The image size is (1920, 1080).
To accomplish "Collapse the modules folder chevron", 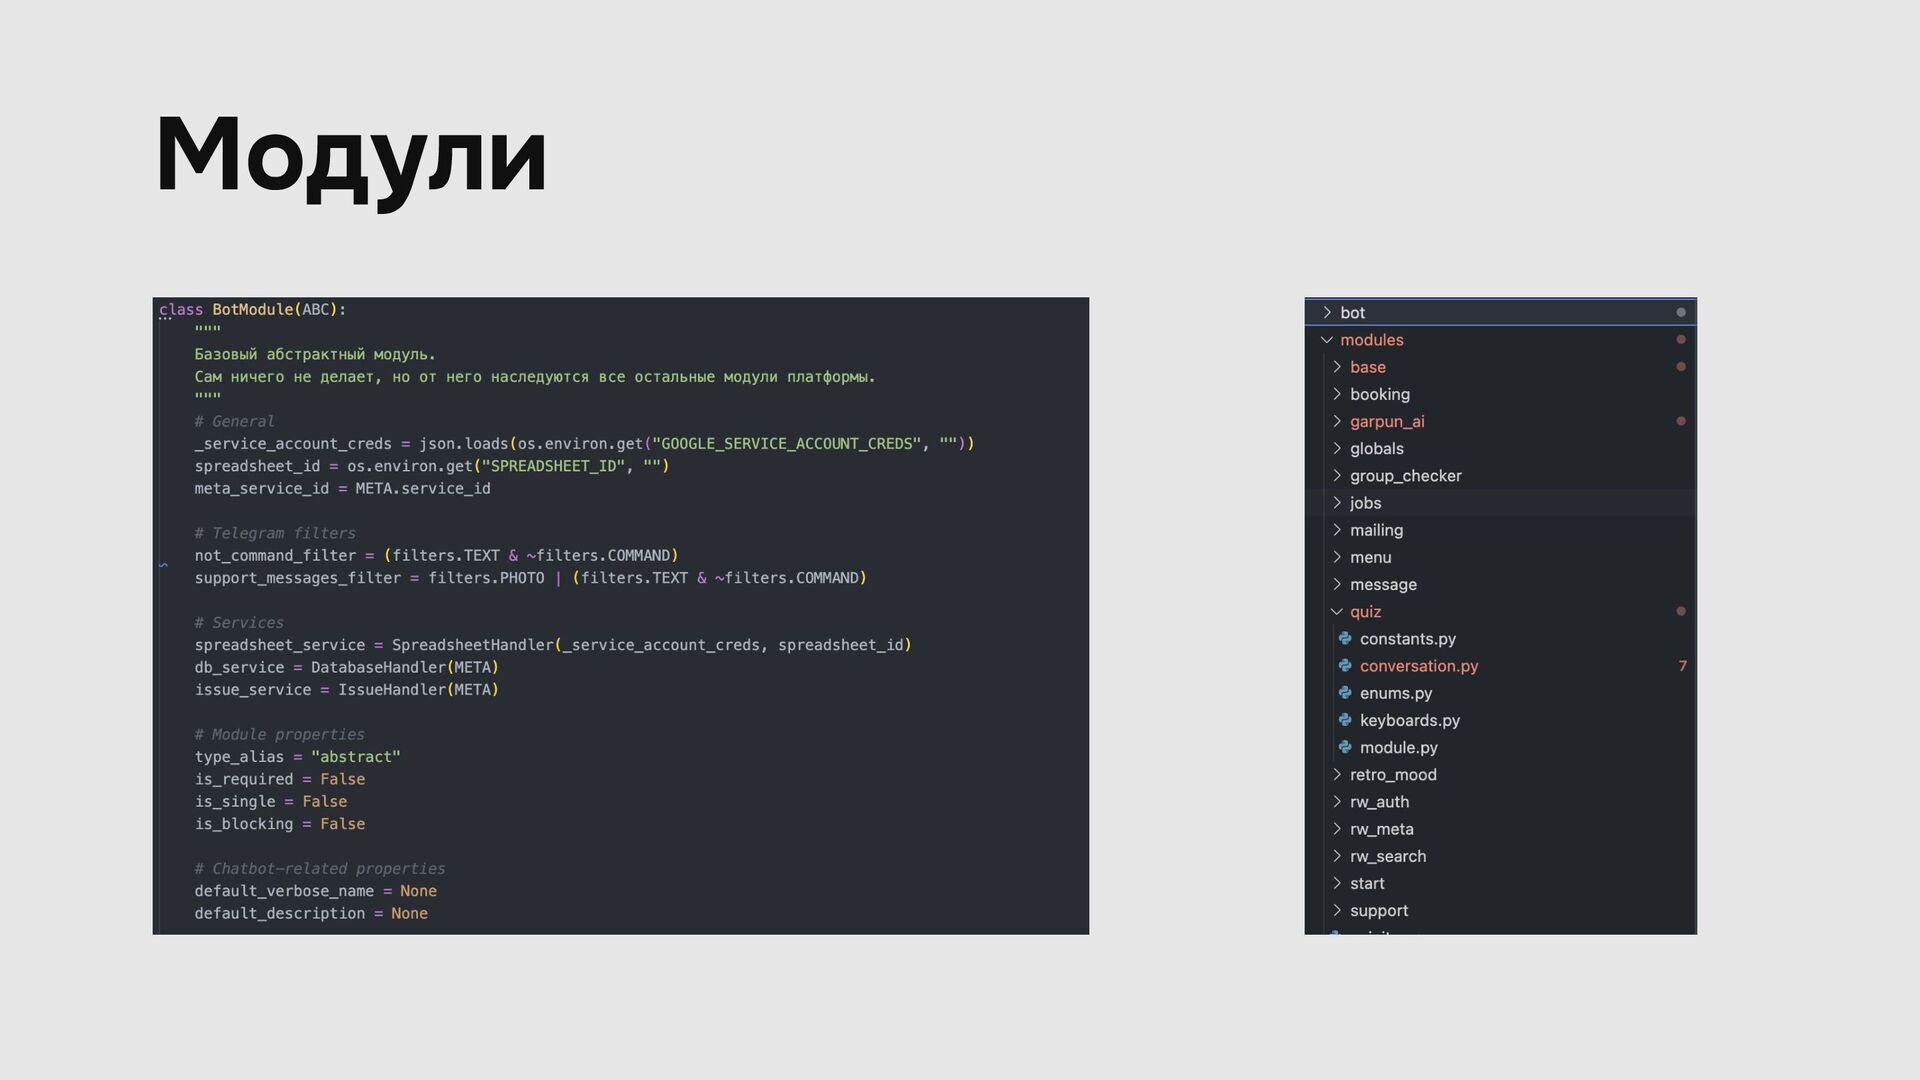I will point(1327,340).
